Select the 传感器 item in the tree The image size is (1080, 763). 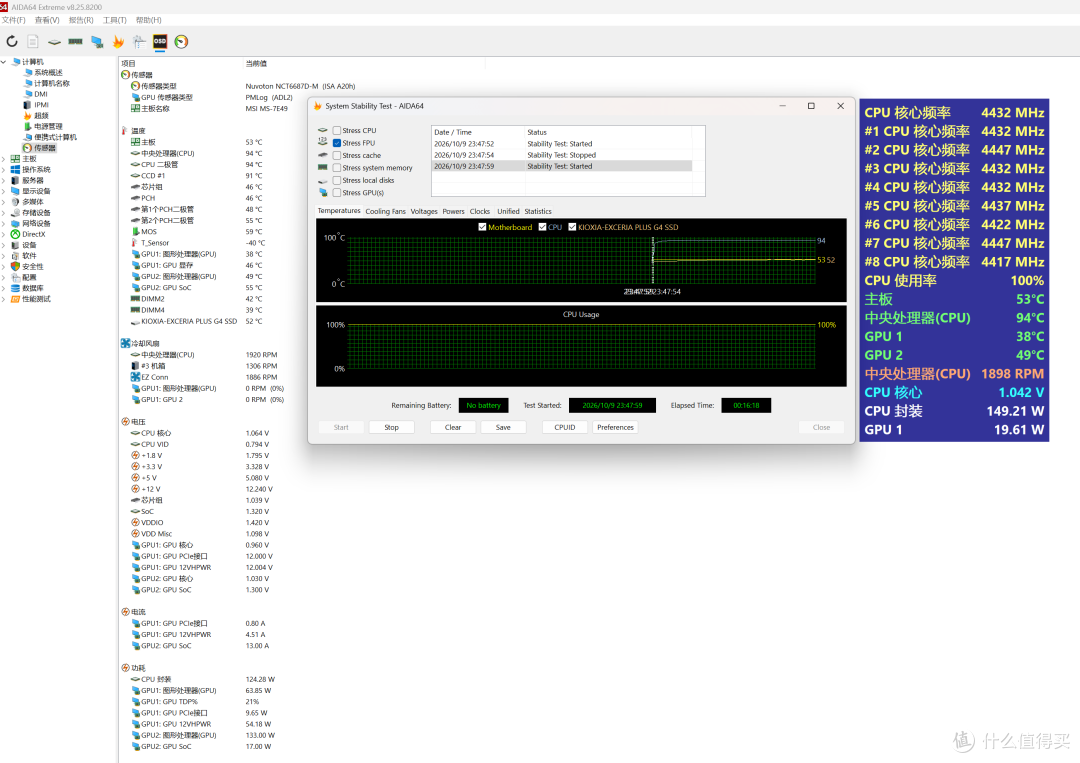(45, 148)
